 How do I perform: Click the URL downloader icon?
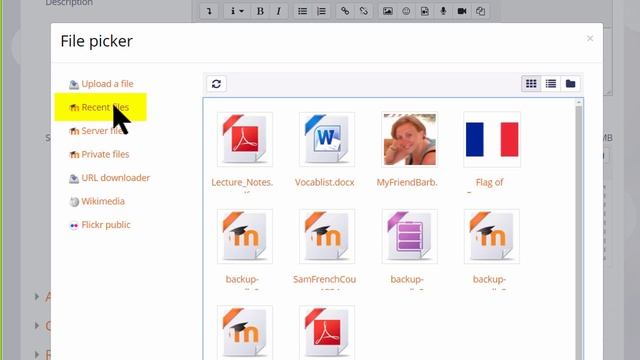[74, 178]
